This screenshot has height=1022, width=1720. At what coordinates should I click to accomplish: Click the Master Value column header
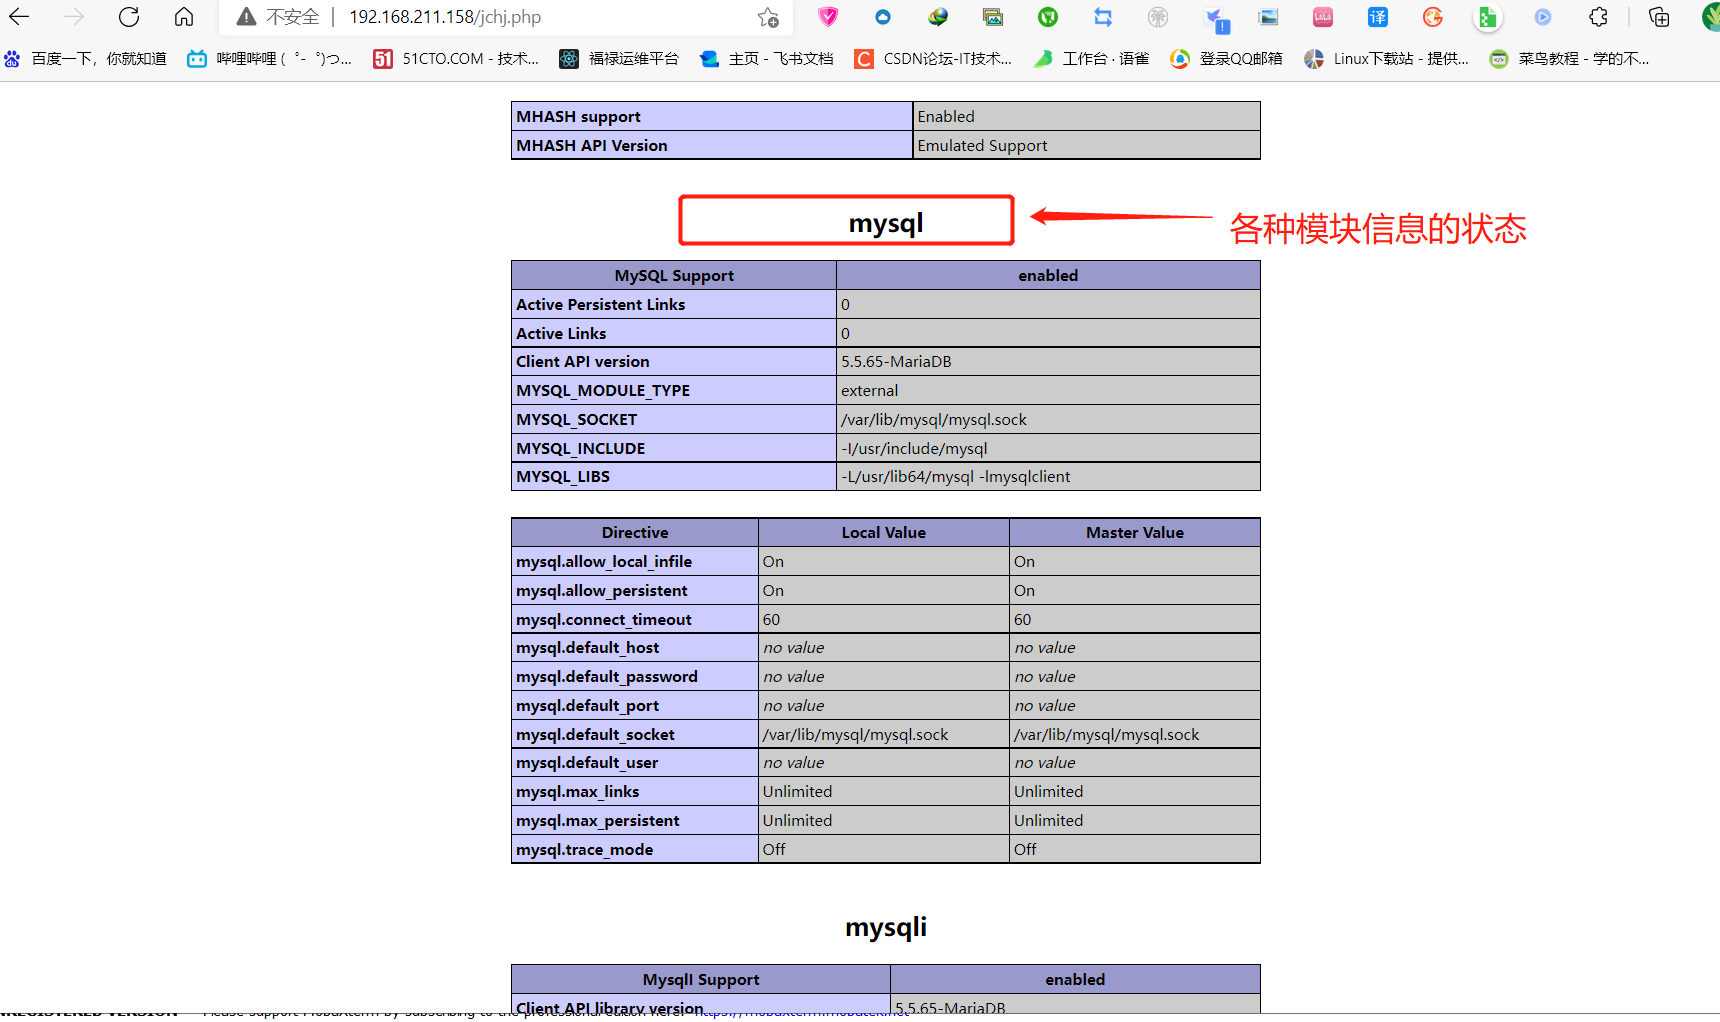coord(1135,533)
